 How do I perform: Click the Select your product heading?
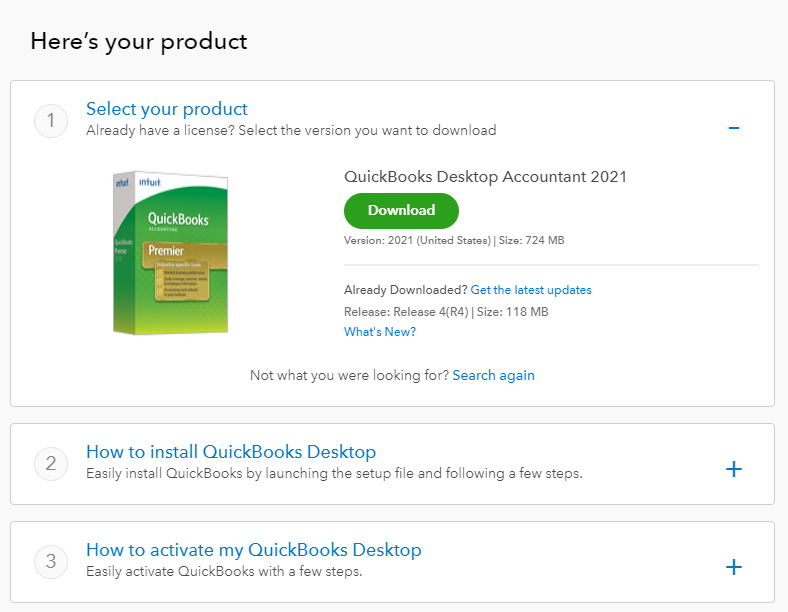coord(167,109)
